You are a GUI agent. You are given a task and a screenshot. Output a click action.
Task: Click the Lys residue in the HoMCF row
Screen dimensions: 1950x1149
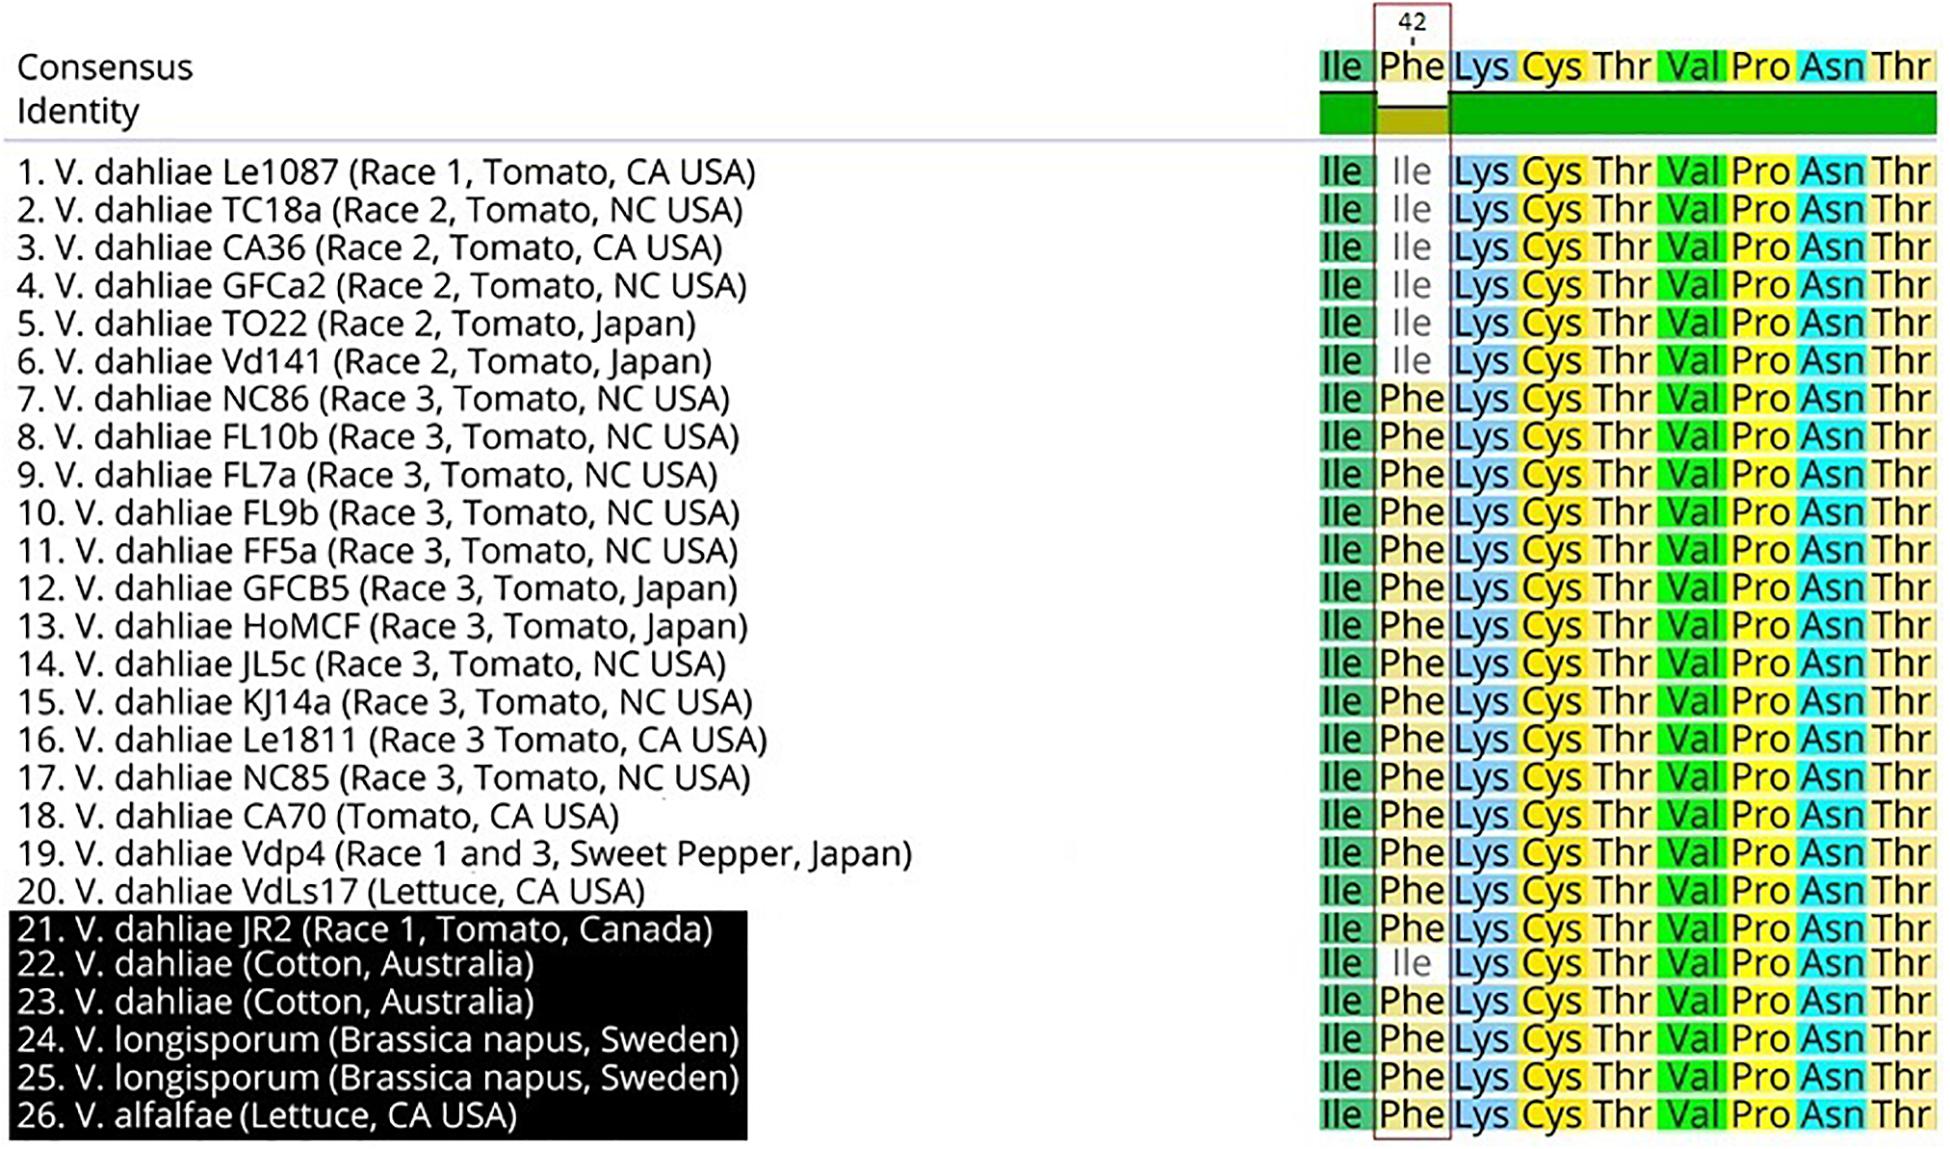(x=1482, y=626)
